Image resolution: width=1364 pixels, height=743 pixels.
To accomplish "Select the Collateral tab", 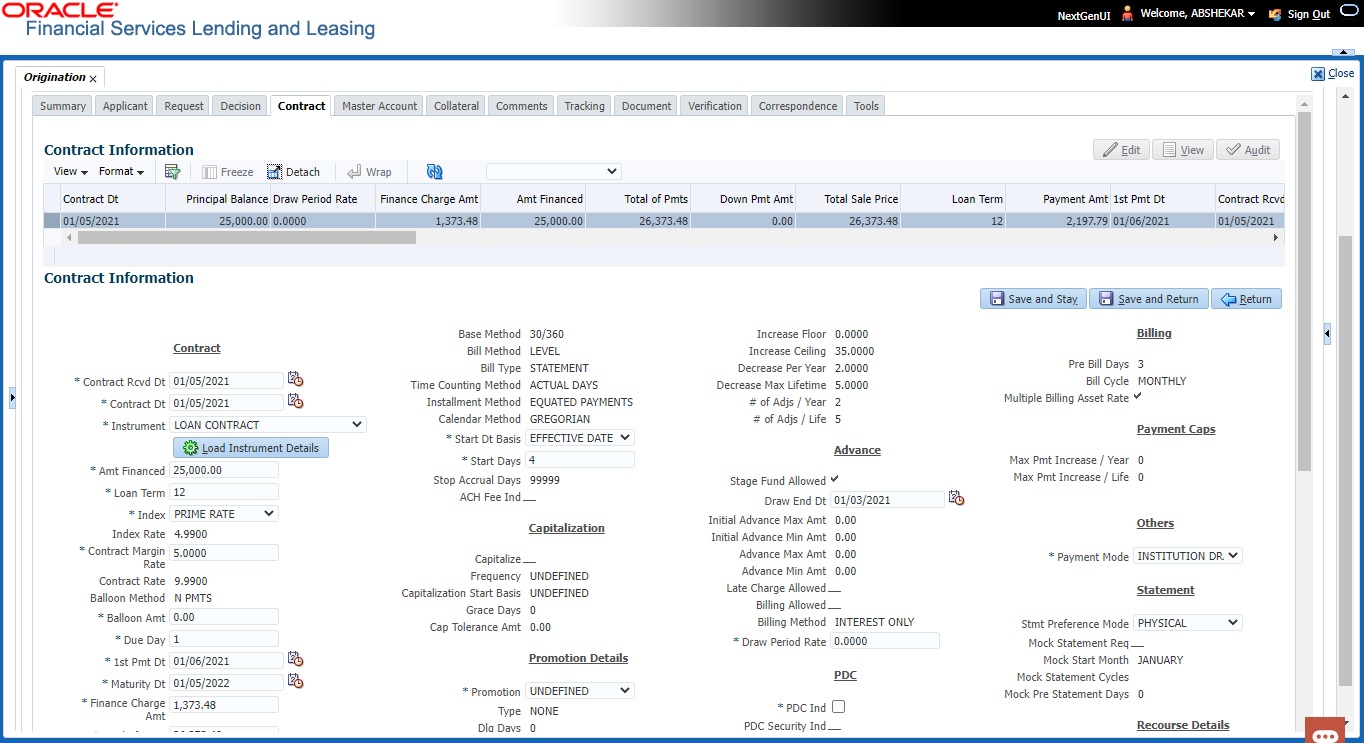I will (457, 106).
